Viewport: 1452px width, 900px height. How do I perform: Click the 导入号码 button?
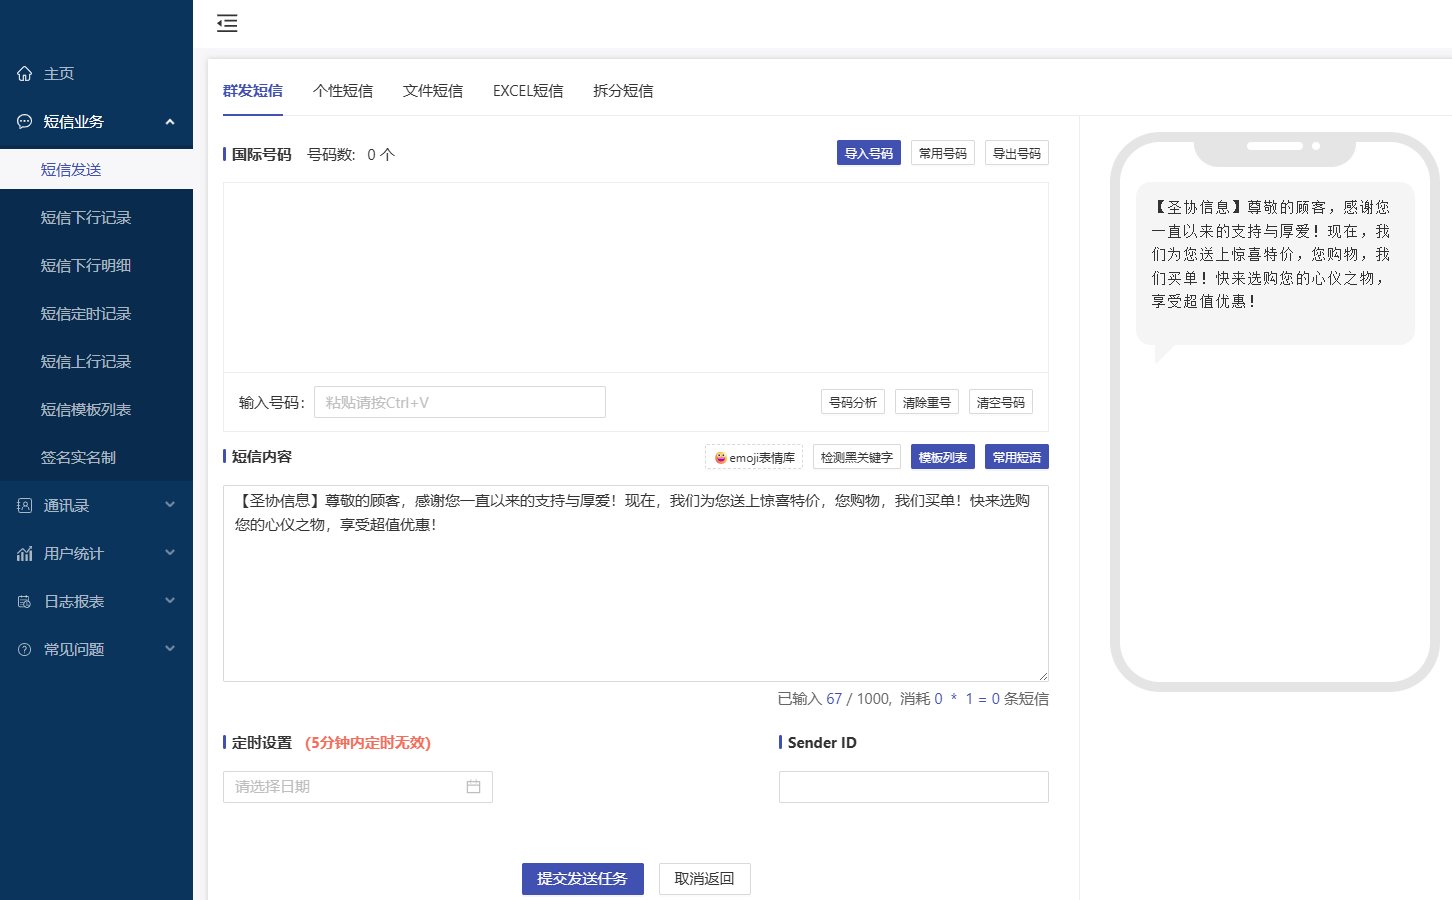[x=868, y=153]
